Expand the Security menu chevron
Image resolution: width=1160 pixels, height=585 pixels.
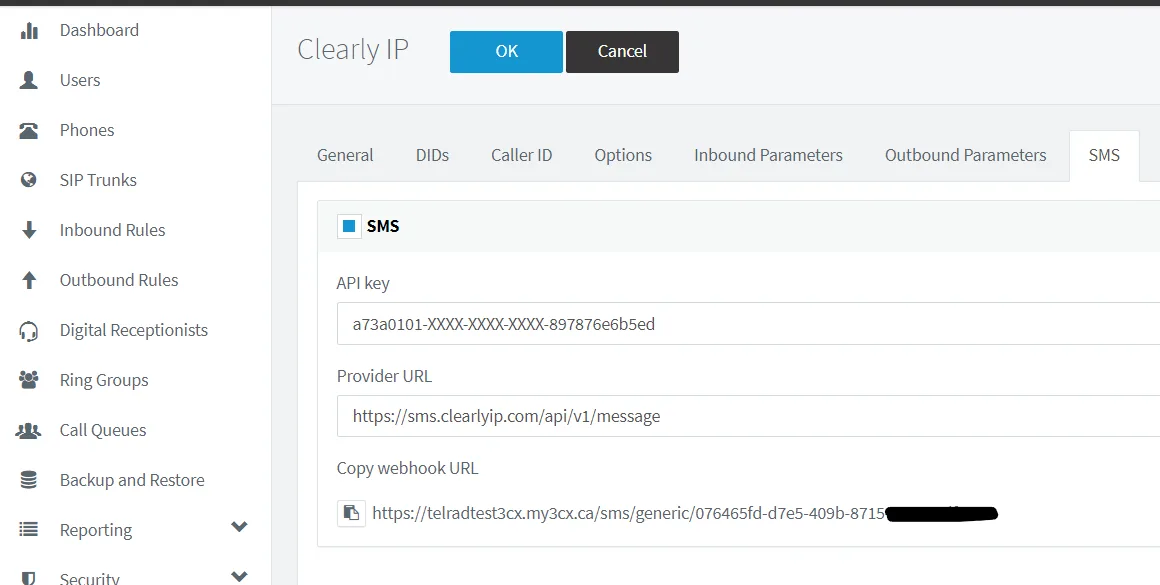[x=239, y=576]
